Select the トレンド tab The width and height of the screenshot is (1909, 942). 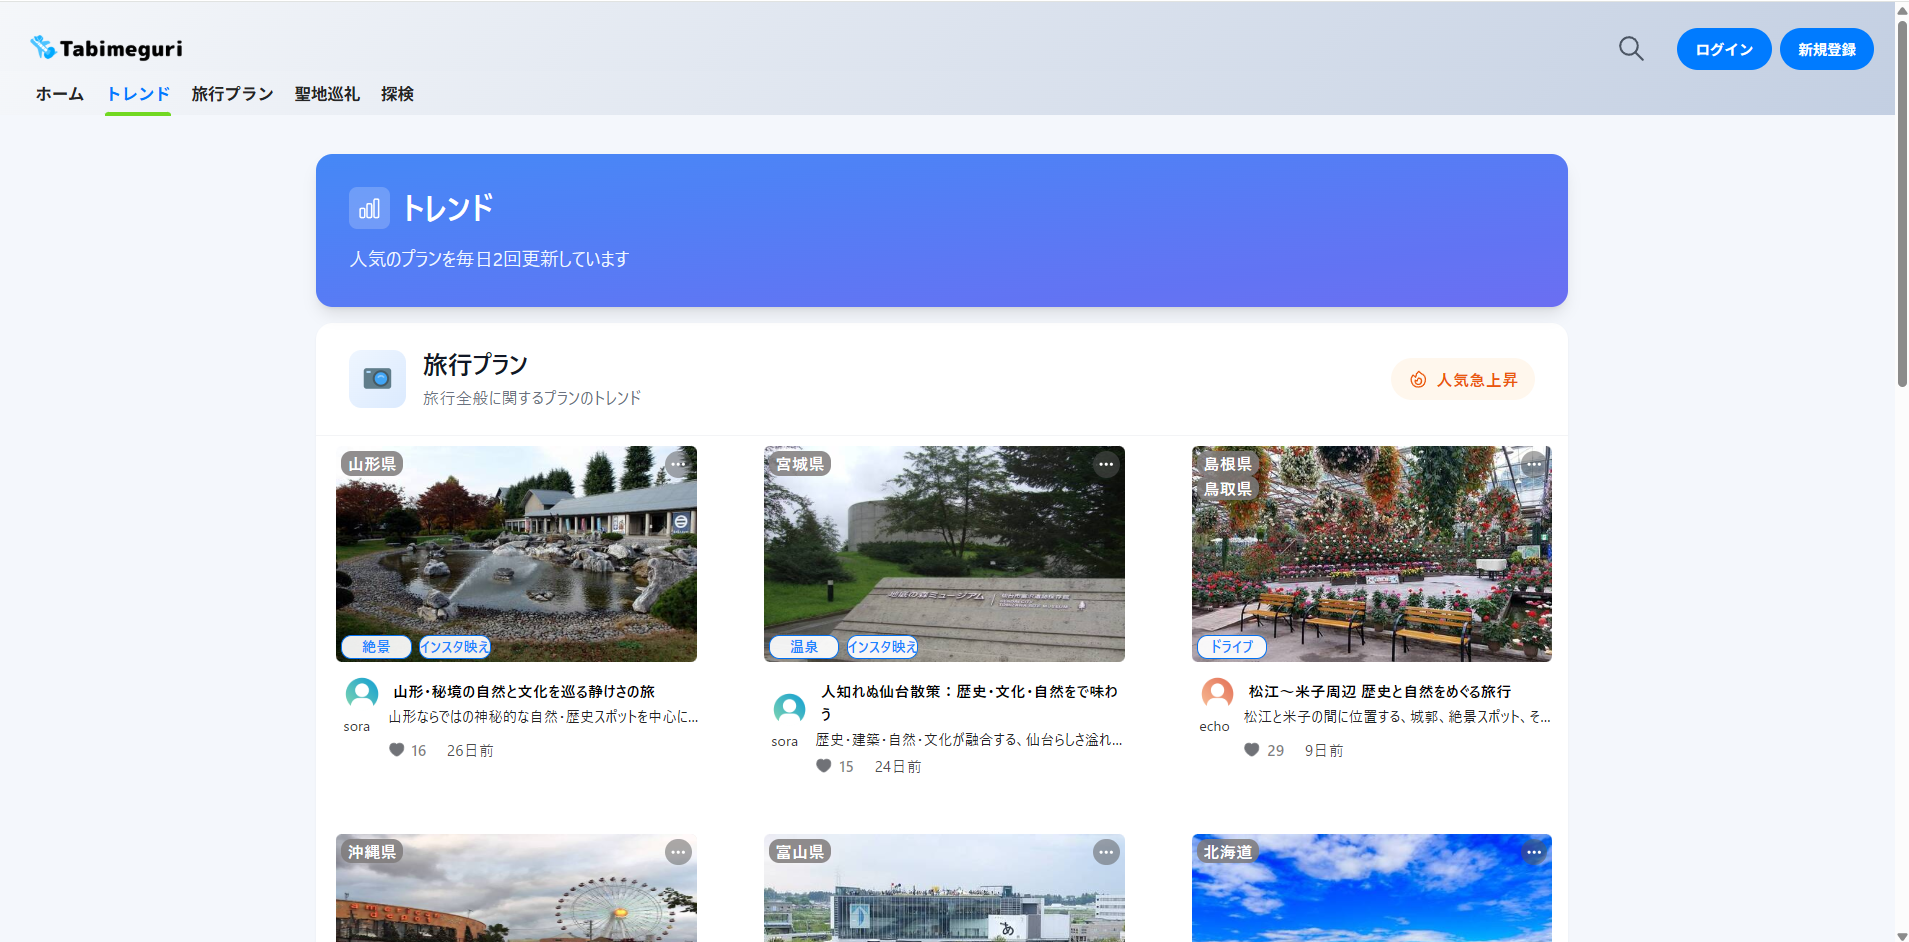pos(138,94)
